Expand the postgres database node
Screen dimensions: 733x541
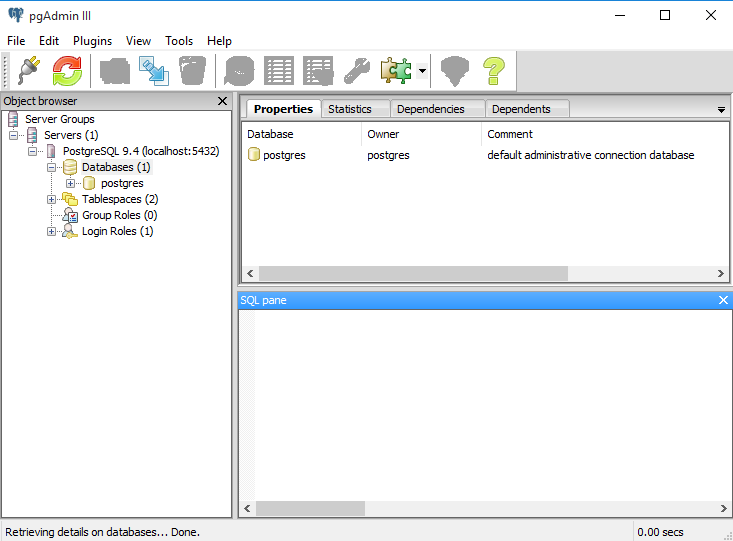click(x=70, y=183)
